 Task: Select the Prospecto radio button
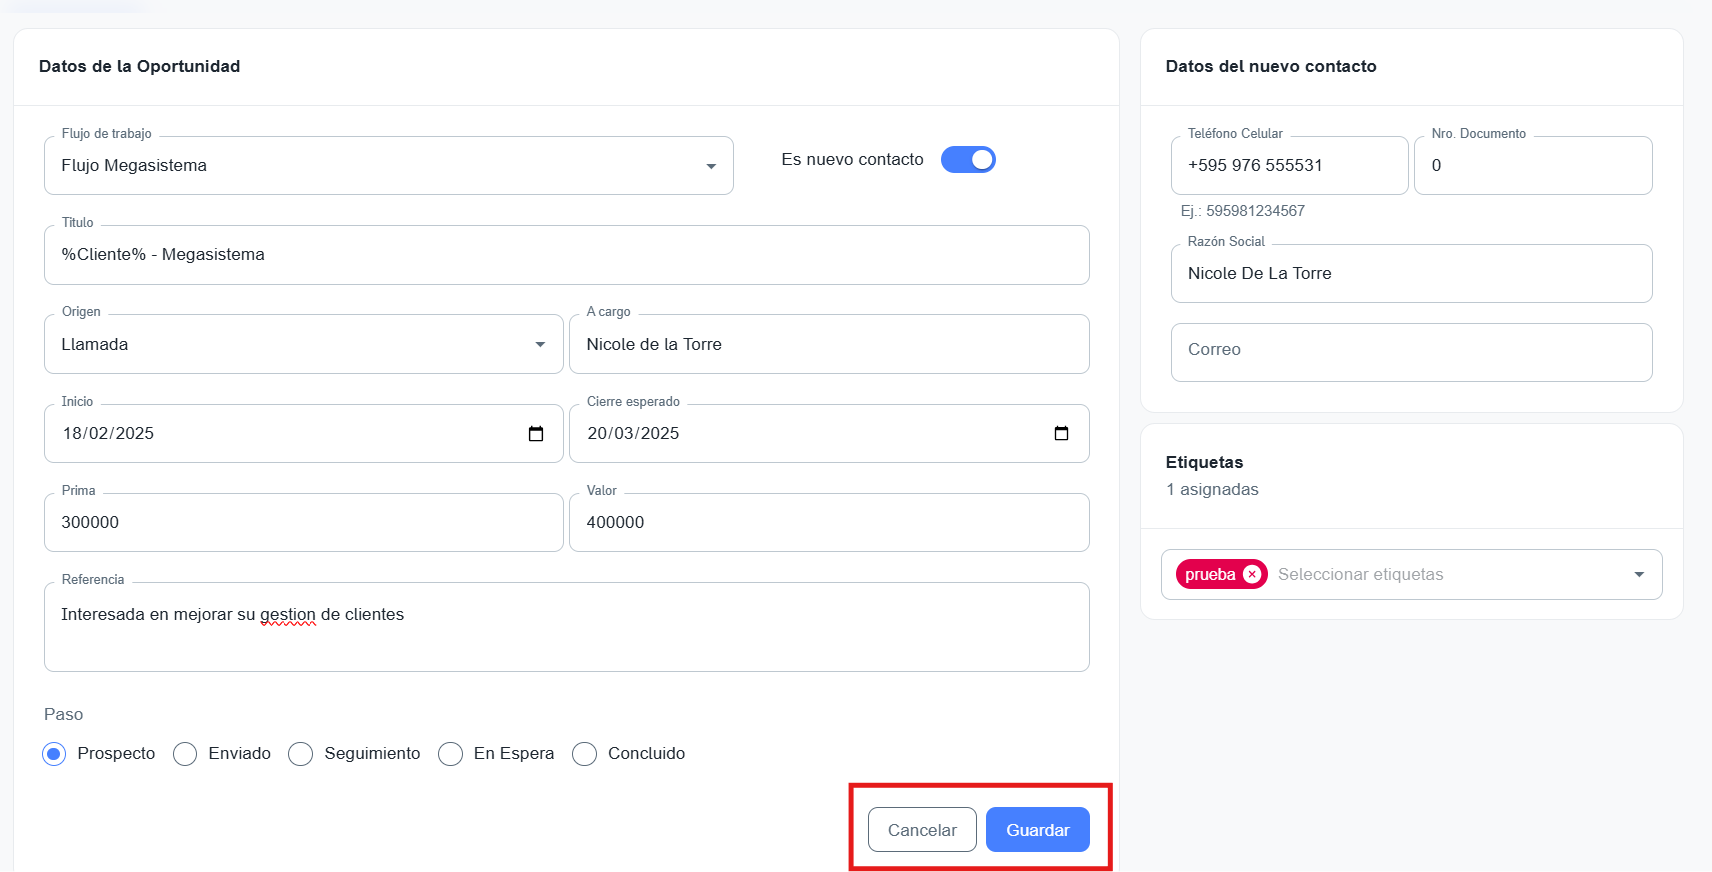coord(55,754)
